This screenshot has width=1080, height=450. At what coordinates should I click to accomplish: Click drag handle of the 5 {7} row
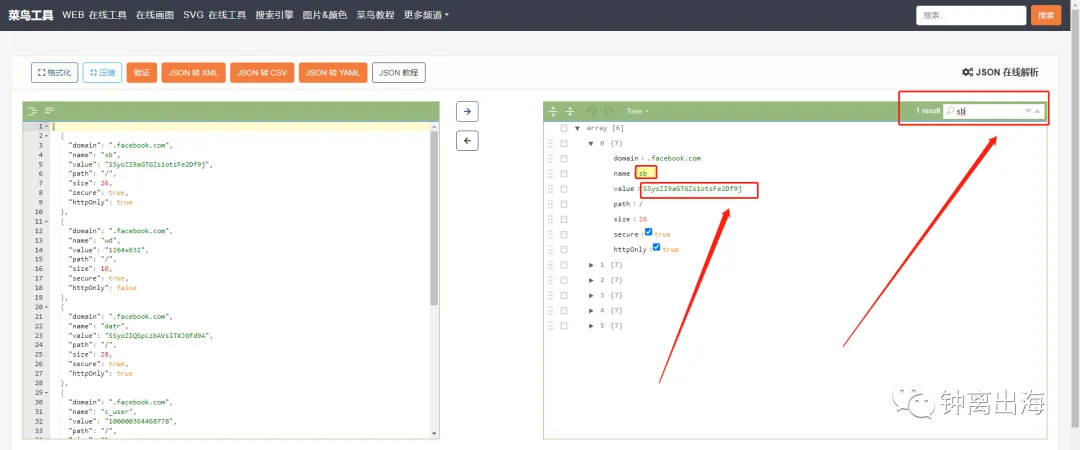click(550, 325)
